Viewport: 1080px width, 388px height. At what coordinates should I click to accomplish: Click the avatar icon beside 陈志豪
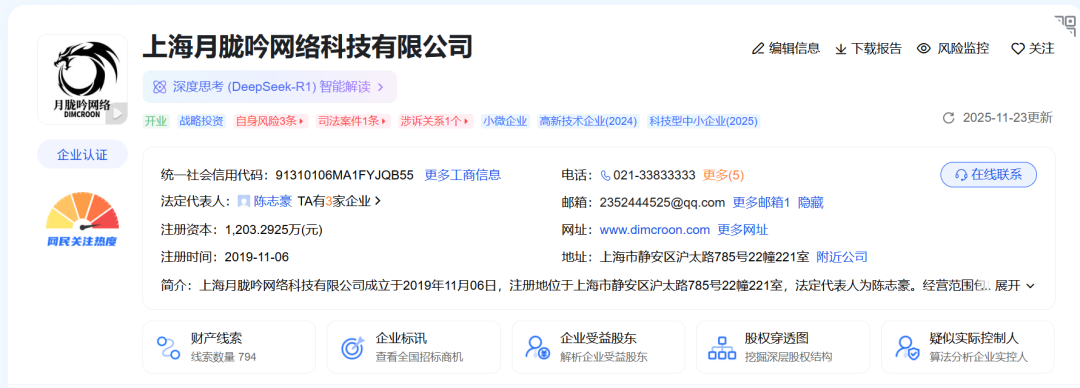(x=244, y=201)
